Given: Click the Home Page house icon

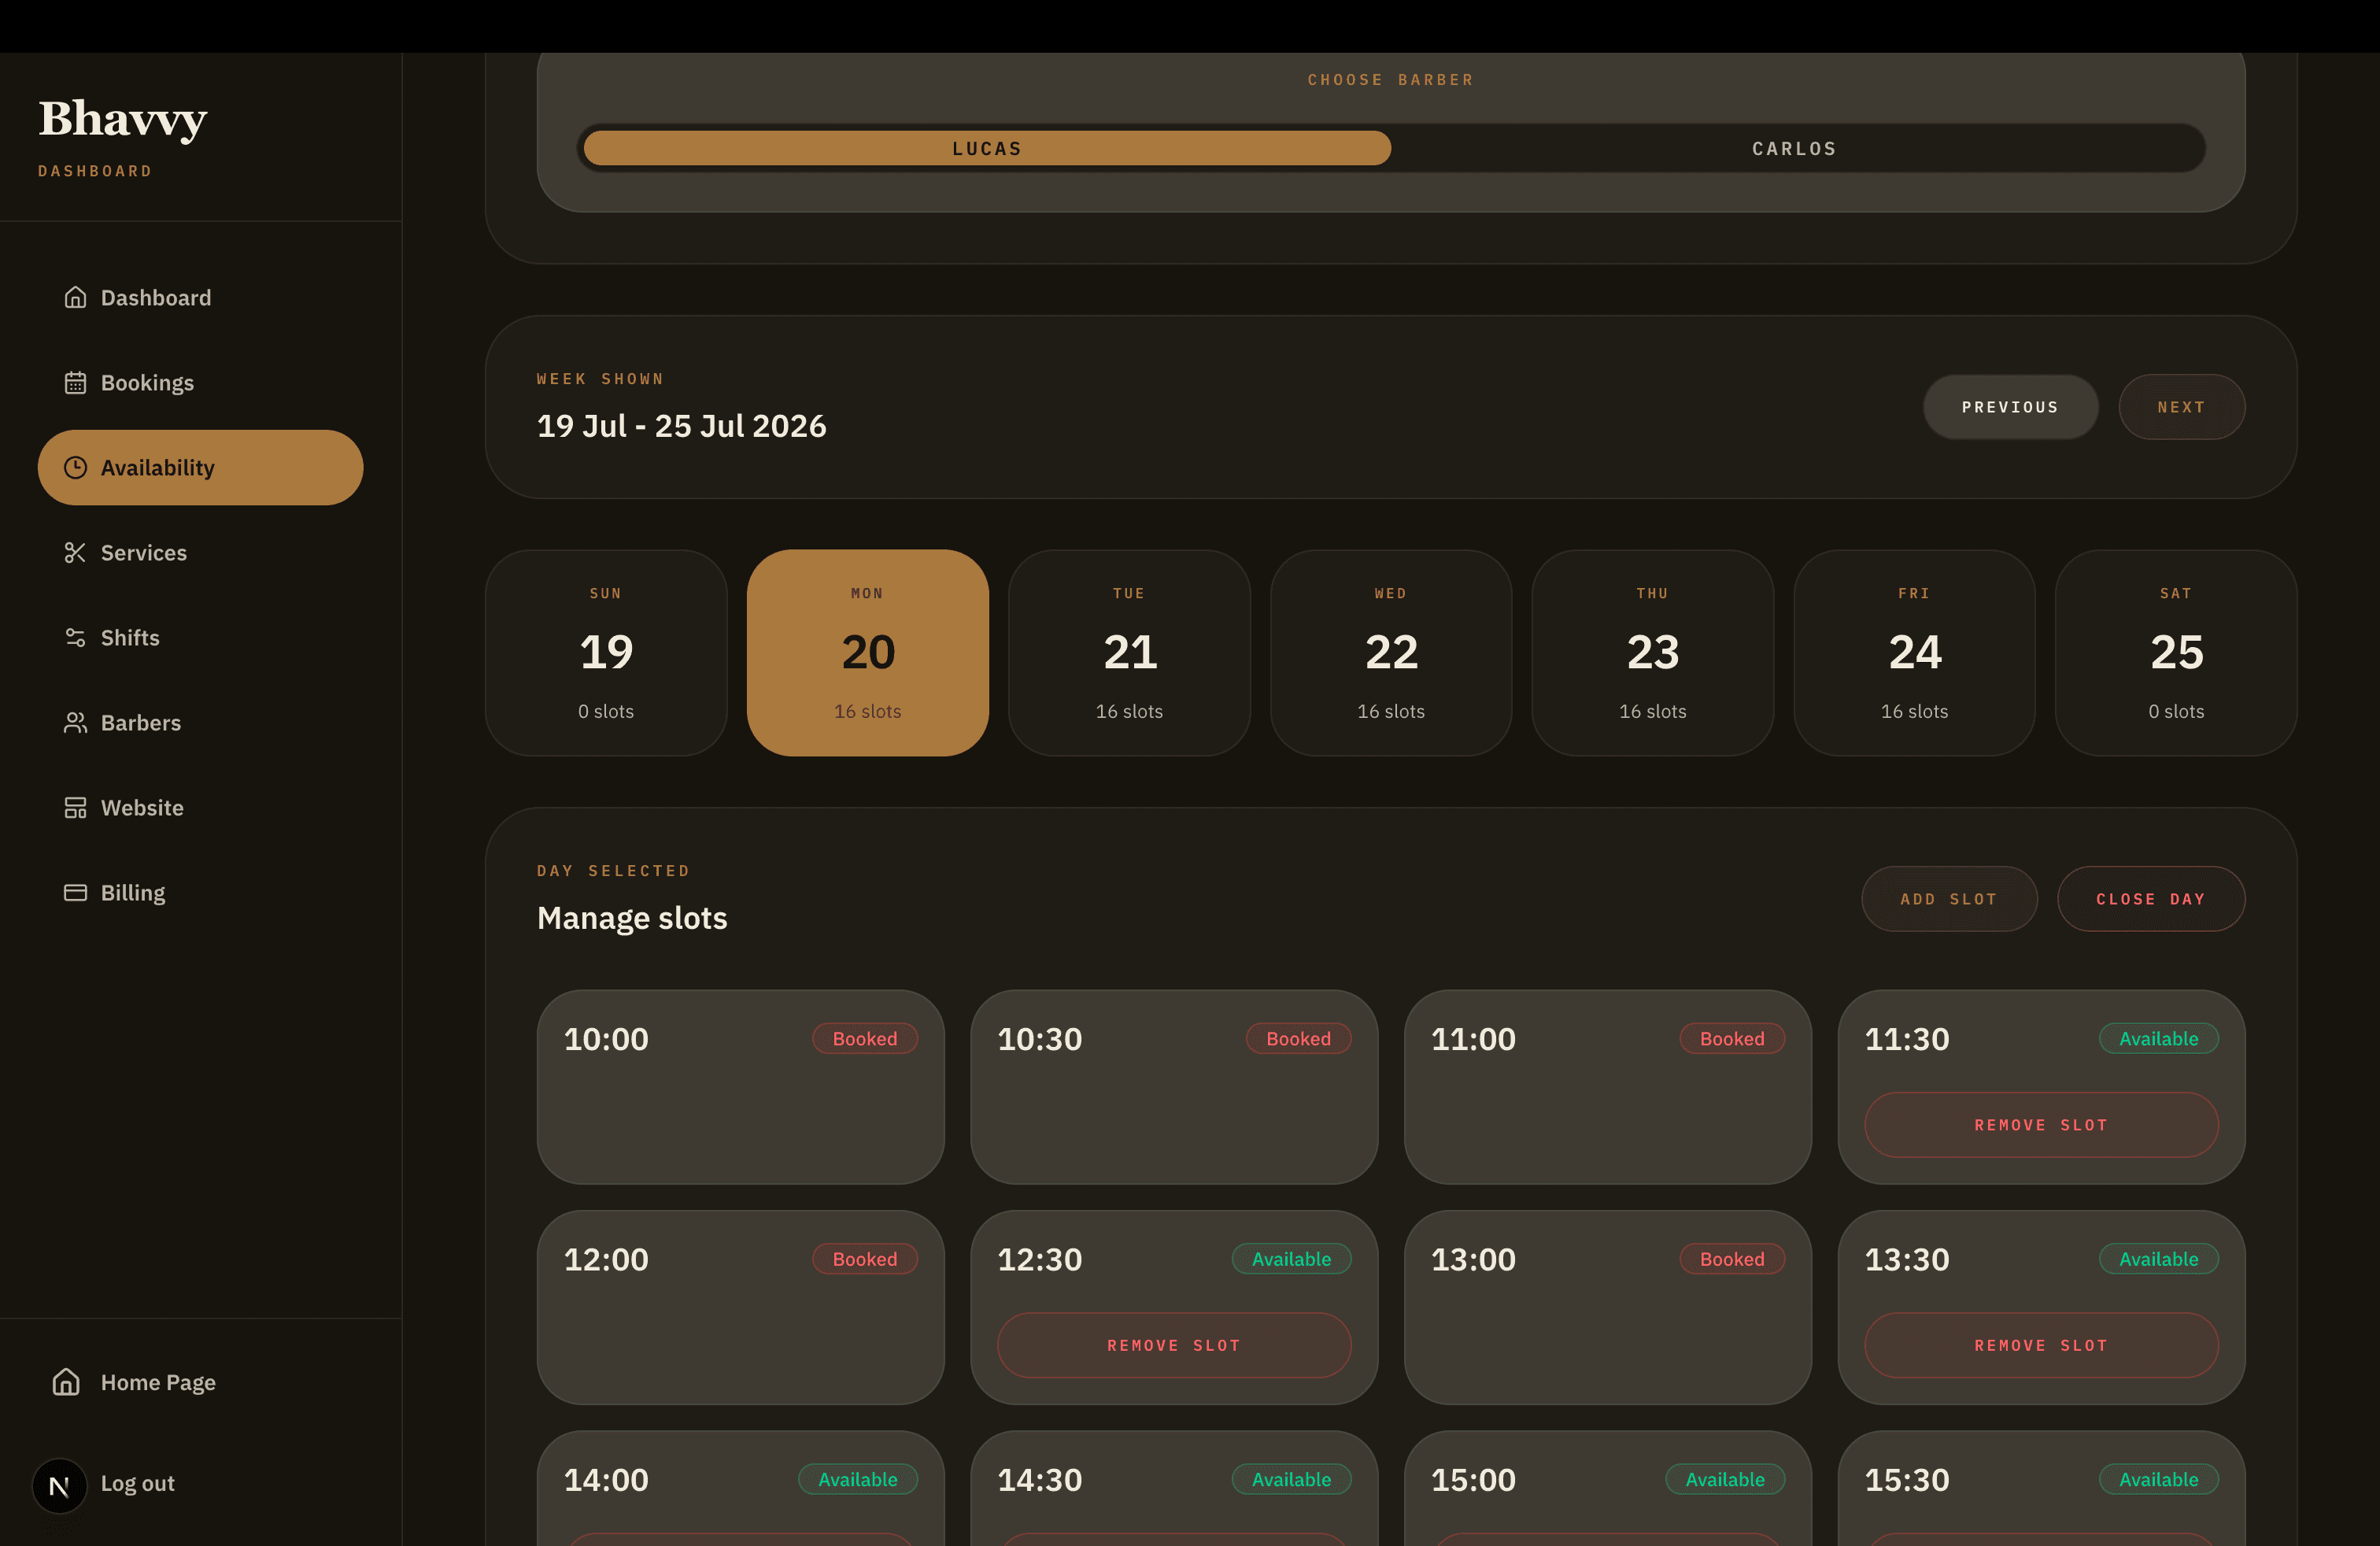Looking at the screenshot, I should click(66, 1382).
